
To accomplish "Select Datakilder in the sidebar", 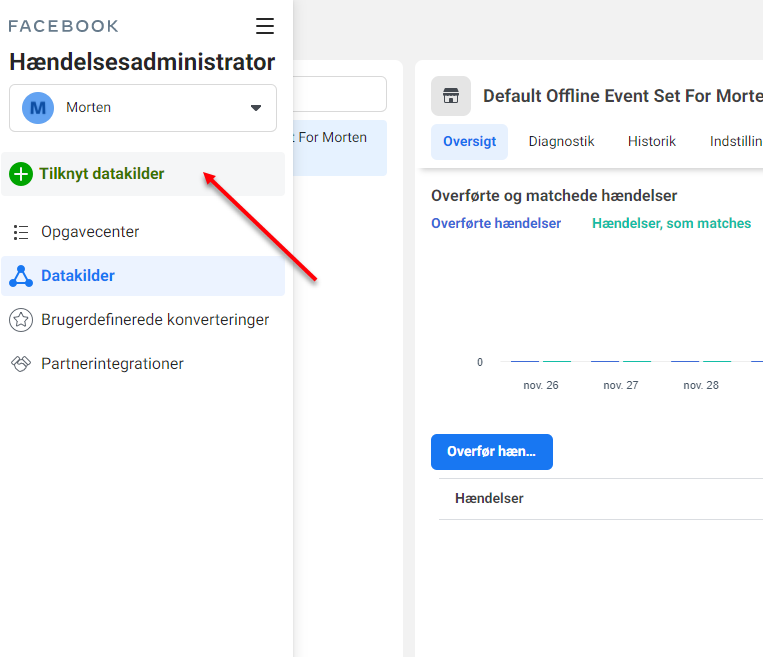I will pyautogui.click(x=143, y=276).
